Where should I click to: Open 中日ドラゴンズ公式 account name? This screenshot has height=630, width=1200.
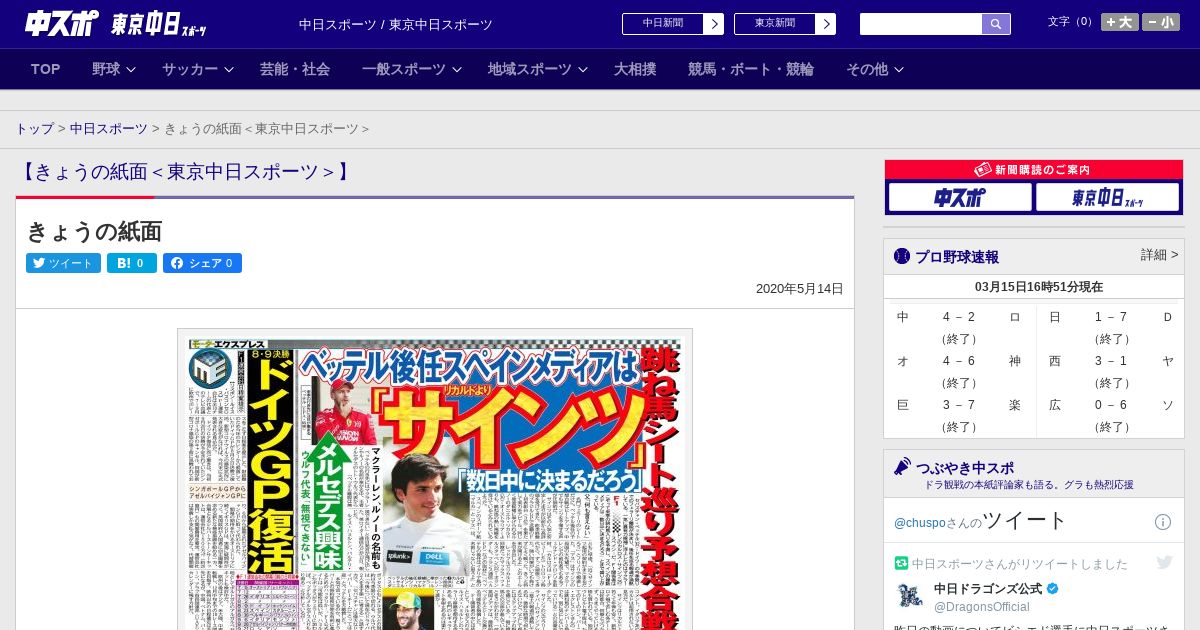pyautogui.click(x=988, y=589)
